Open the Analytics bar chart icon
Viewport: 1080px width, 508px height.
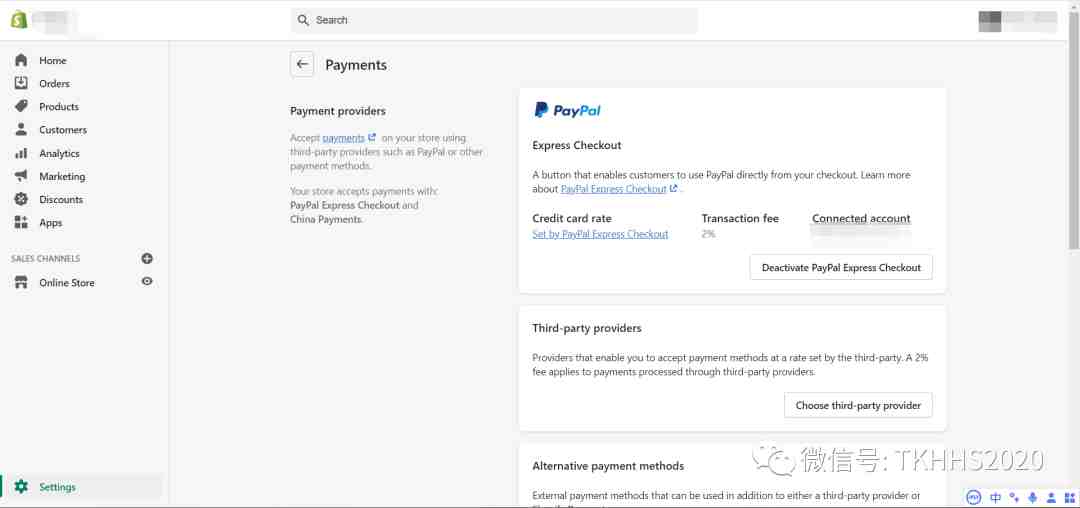pyautogui.click(x=21, y=153)
